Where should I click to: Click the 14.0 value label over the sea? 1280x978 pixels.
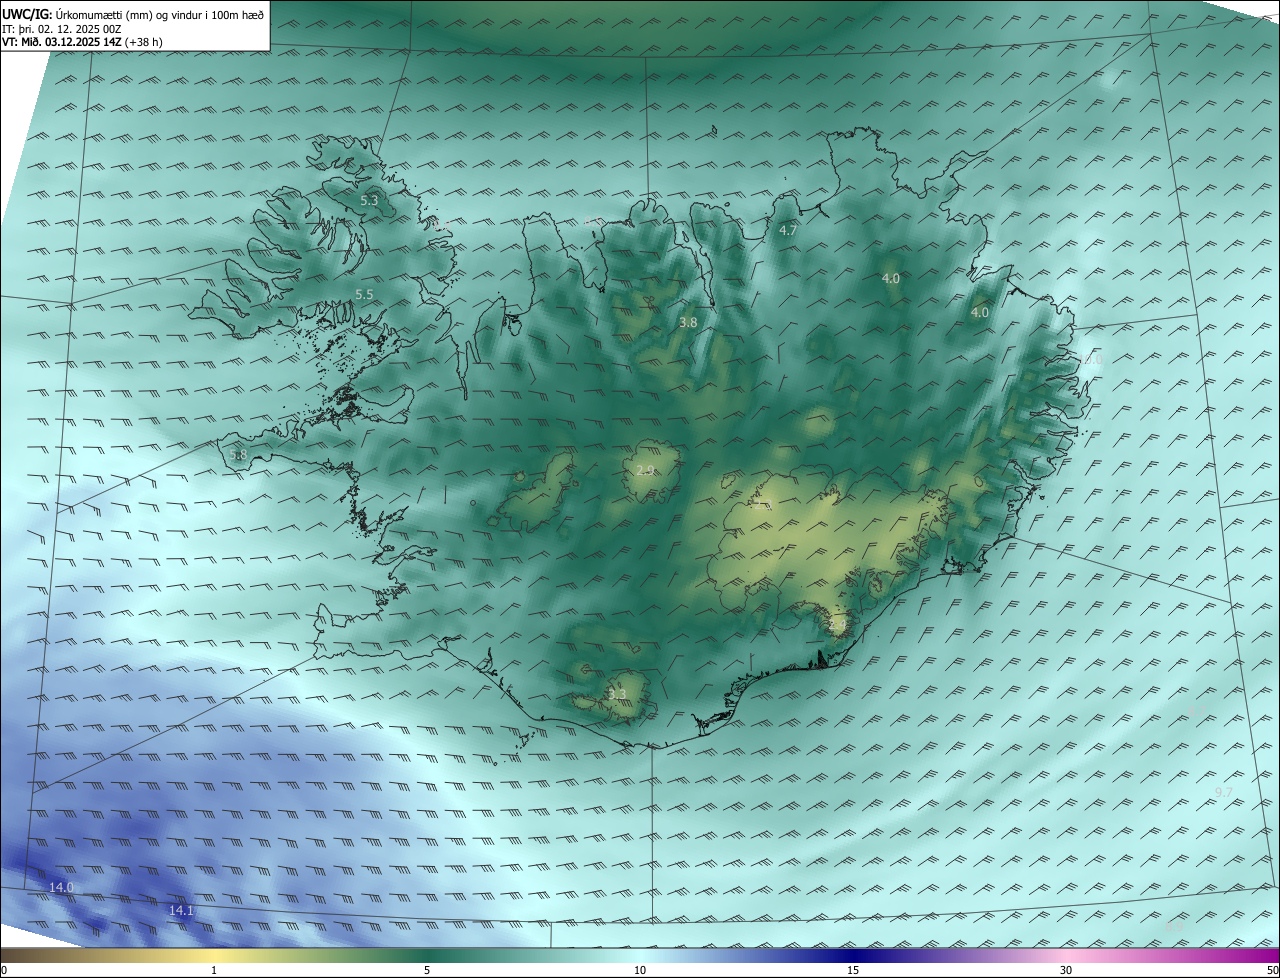pyautogui.click(x=61, y=887)
